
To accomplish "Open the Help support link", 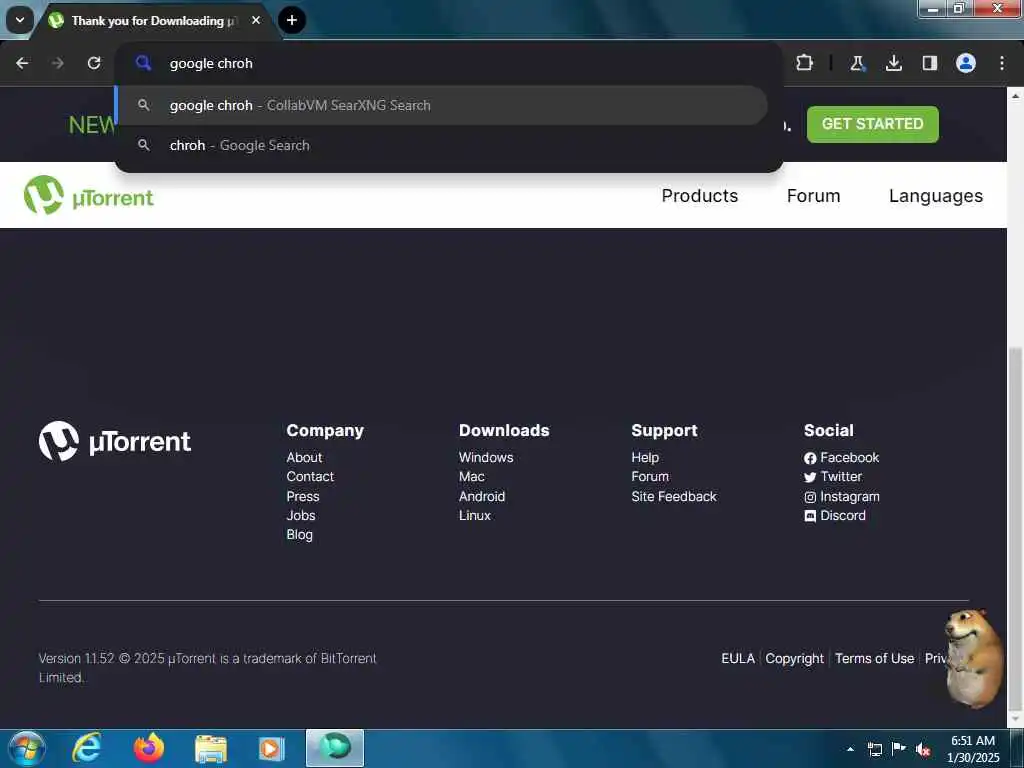I will (645, 458).
